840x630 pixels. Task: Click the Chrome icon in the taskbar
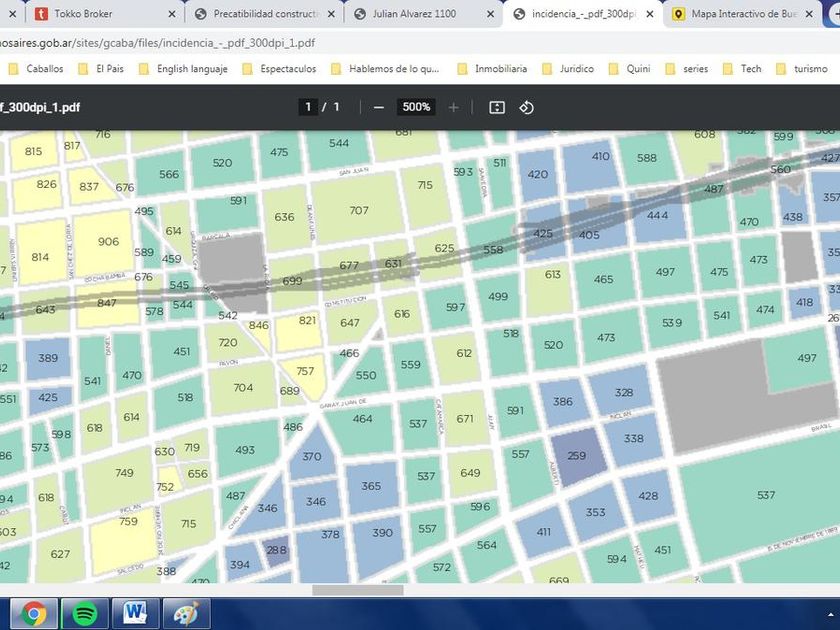[x=34, y=613]
